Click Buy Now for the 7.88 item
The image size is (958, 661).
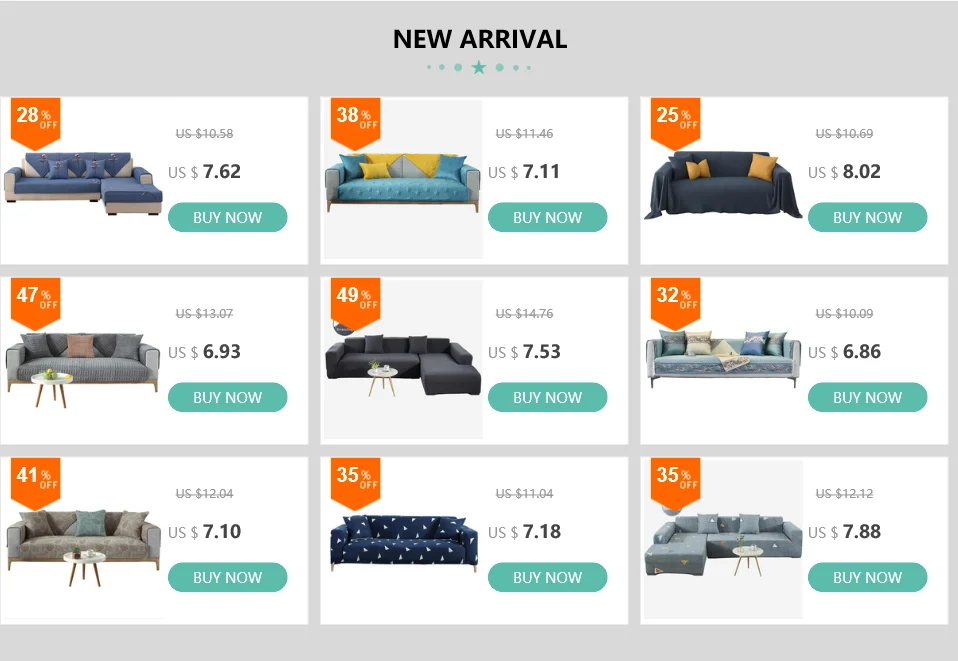(868, 577)
